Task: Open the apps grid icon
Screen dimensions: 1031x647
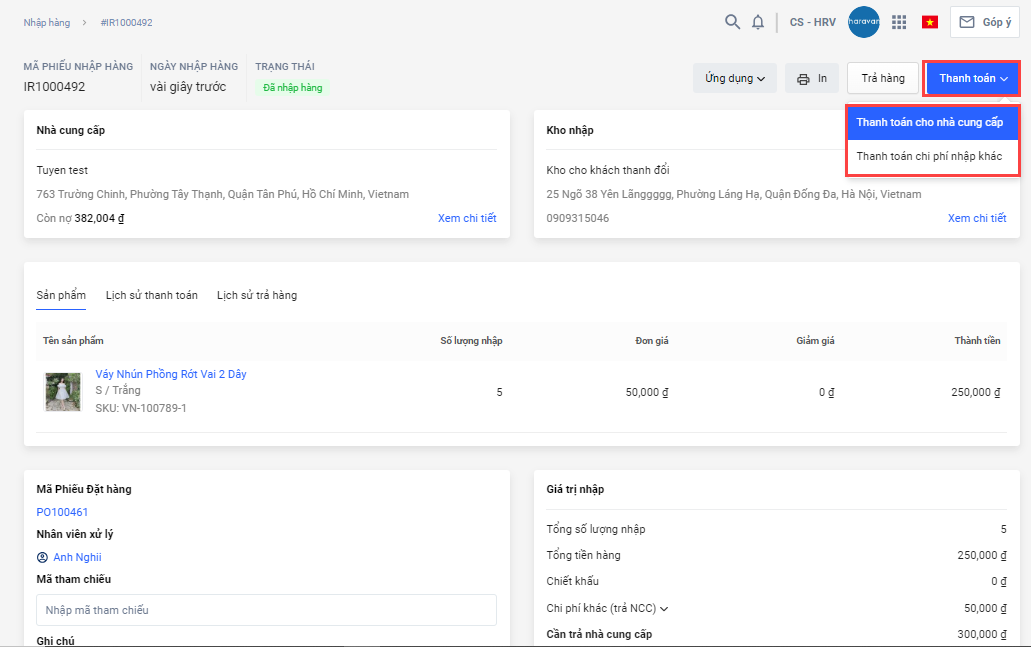Action: (x=899, y=22)
